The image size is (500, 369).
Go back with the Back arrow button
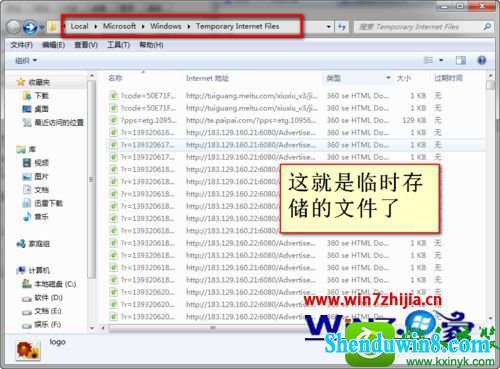tap(13, 27)
